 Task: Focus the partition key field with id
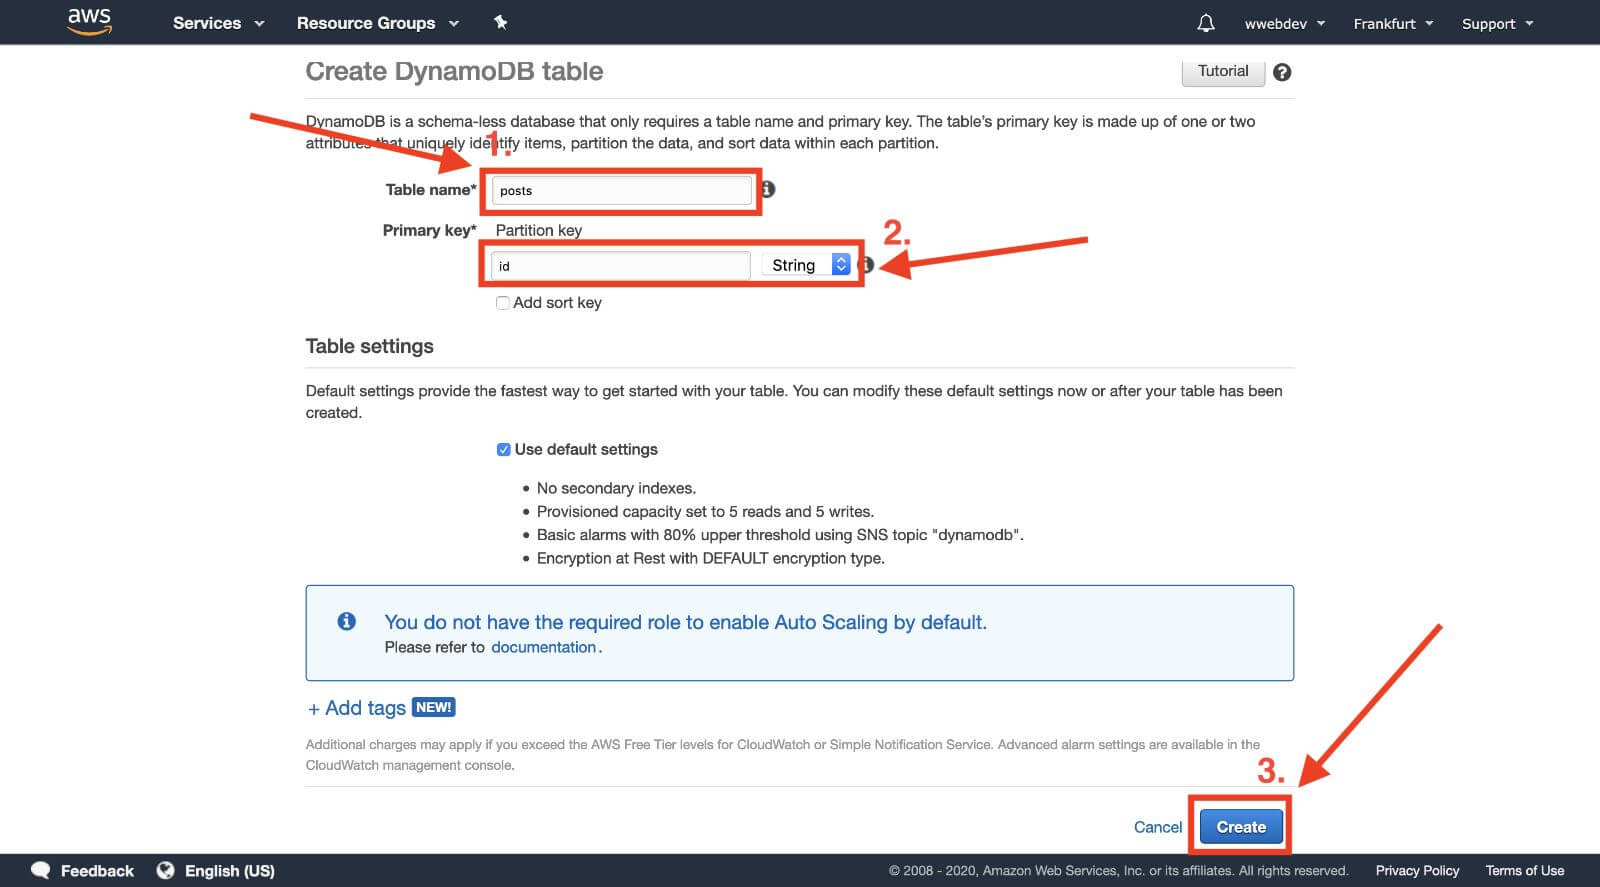(621, 266)
